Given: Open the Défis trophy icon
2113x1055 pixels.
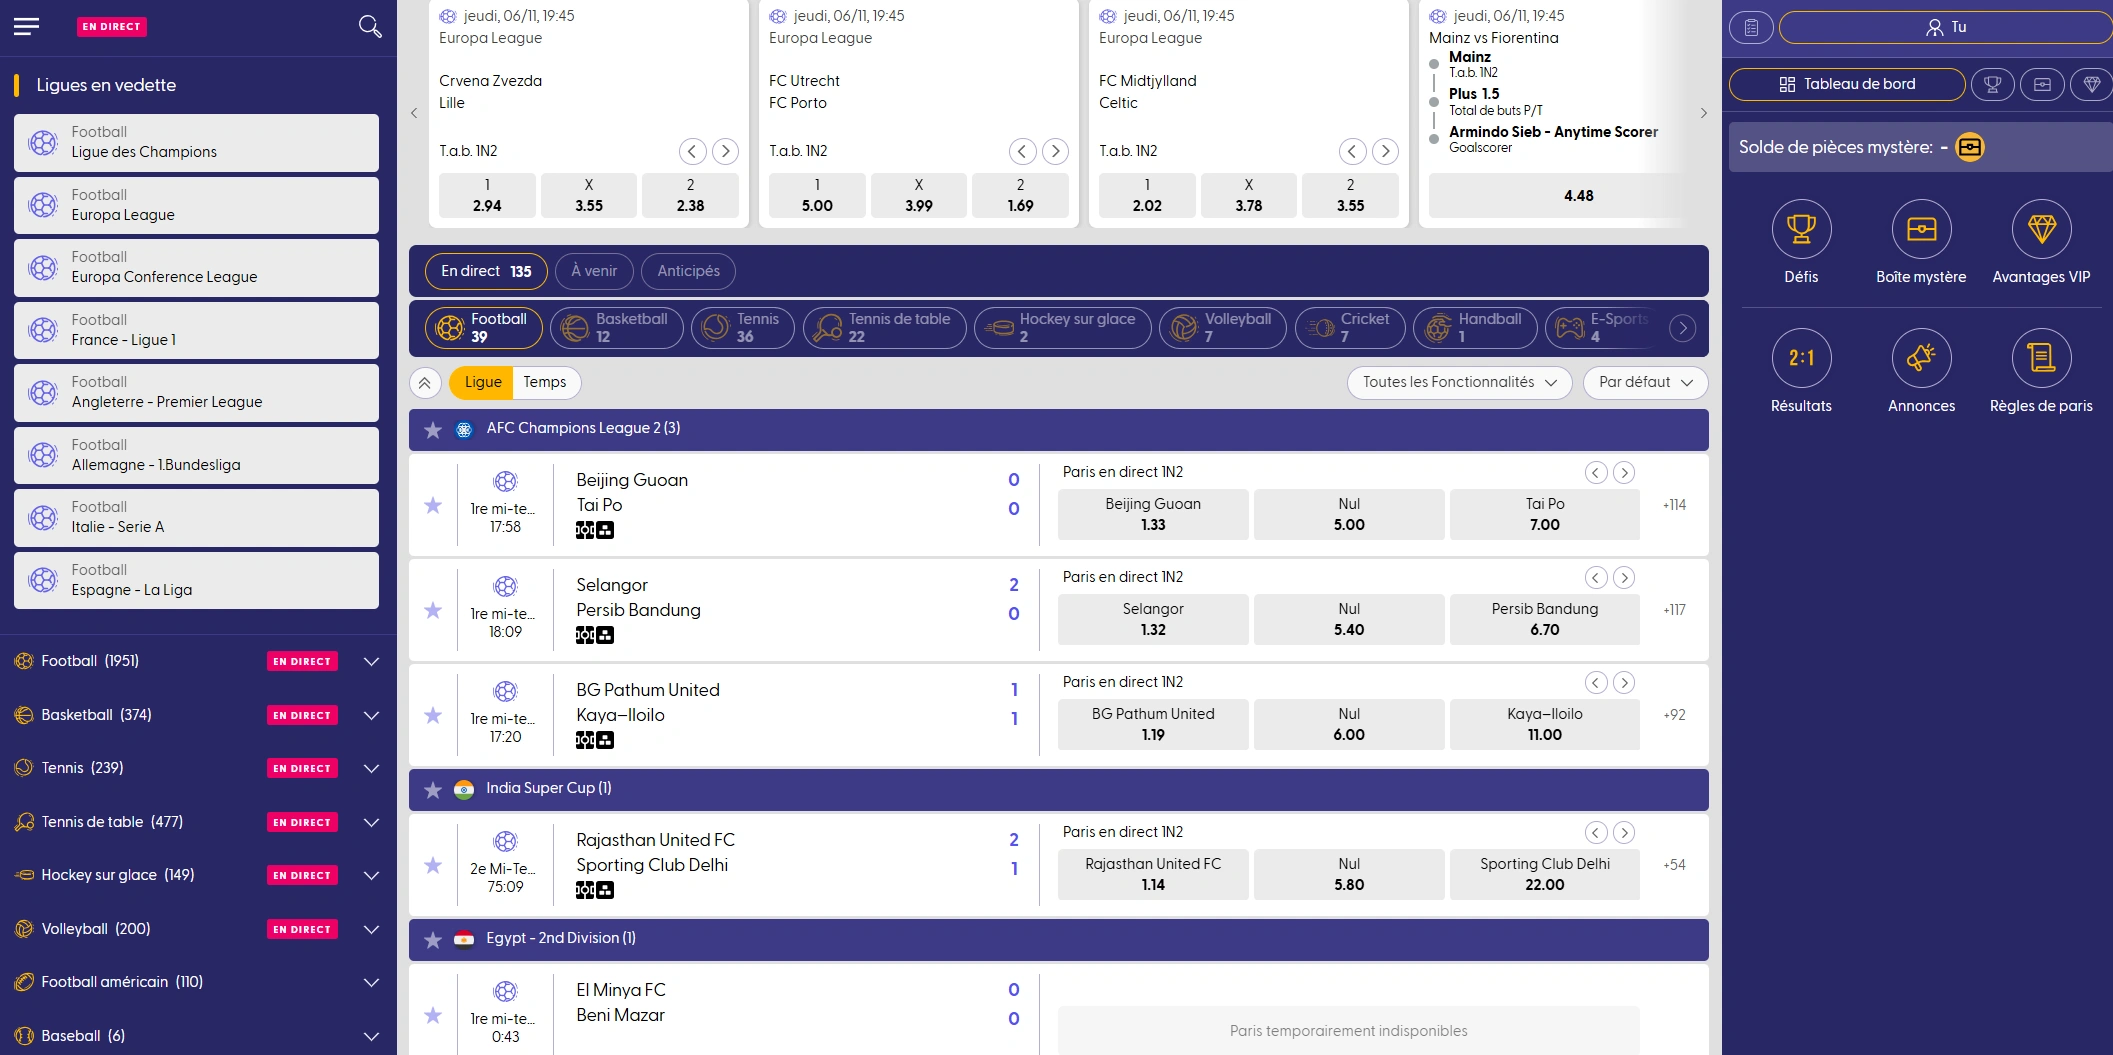Looking at the screenshot, I should click(x=1800, y=229).
